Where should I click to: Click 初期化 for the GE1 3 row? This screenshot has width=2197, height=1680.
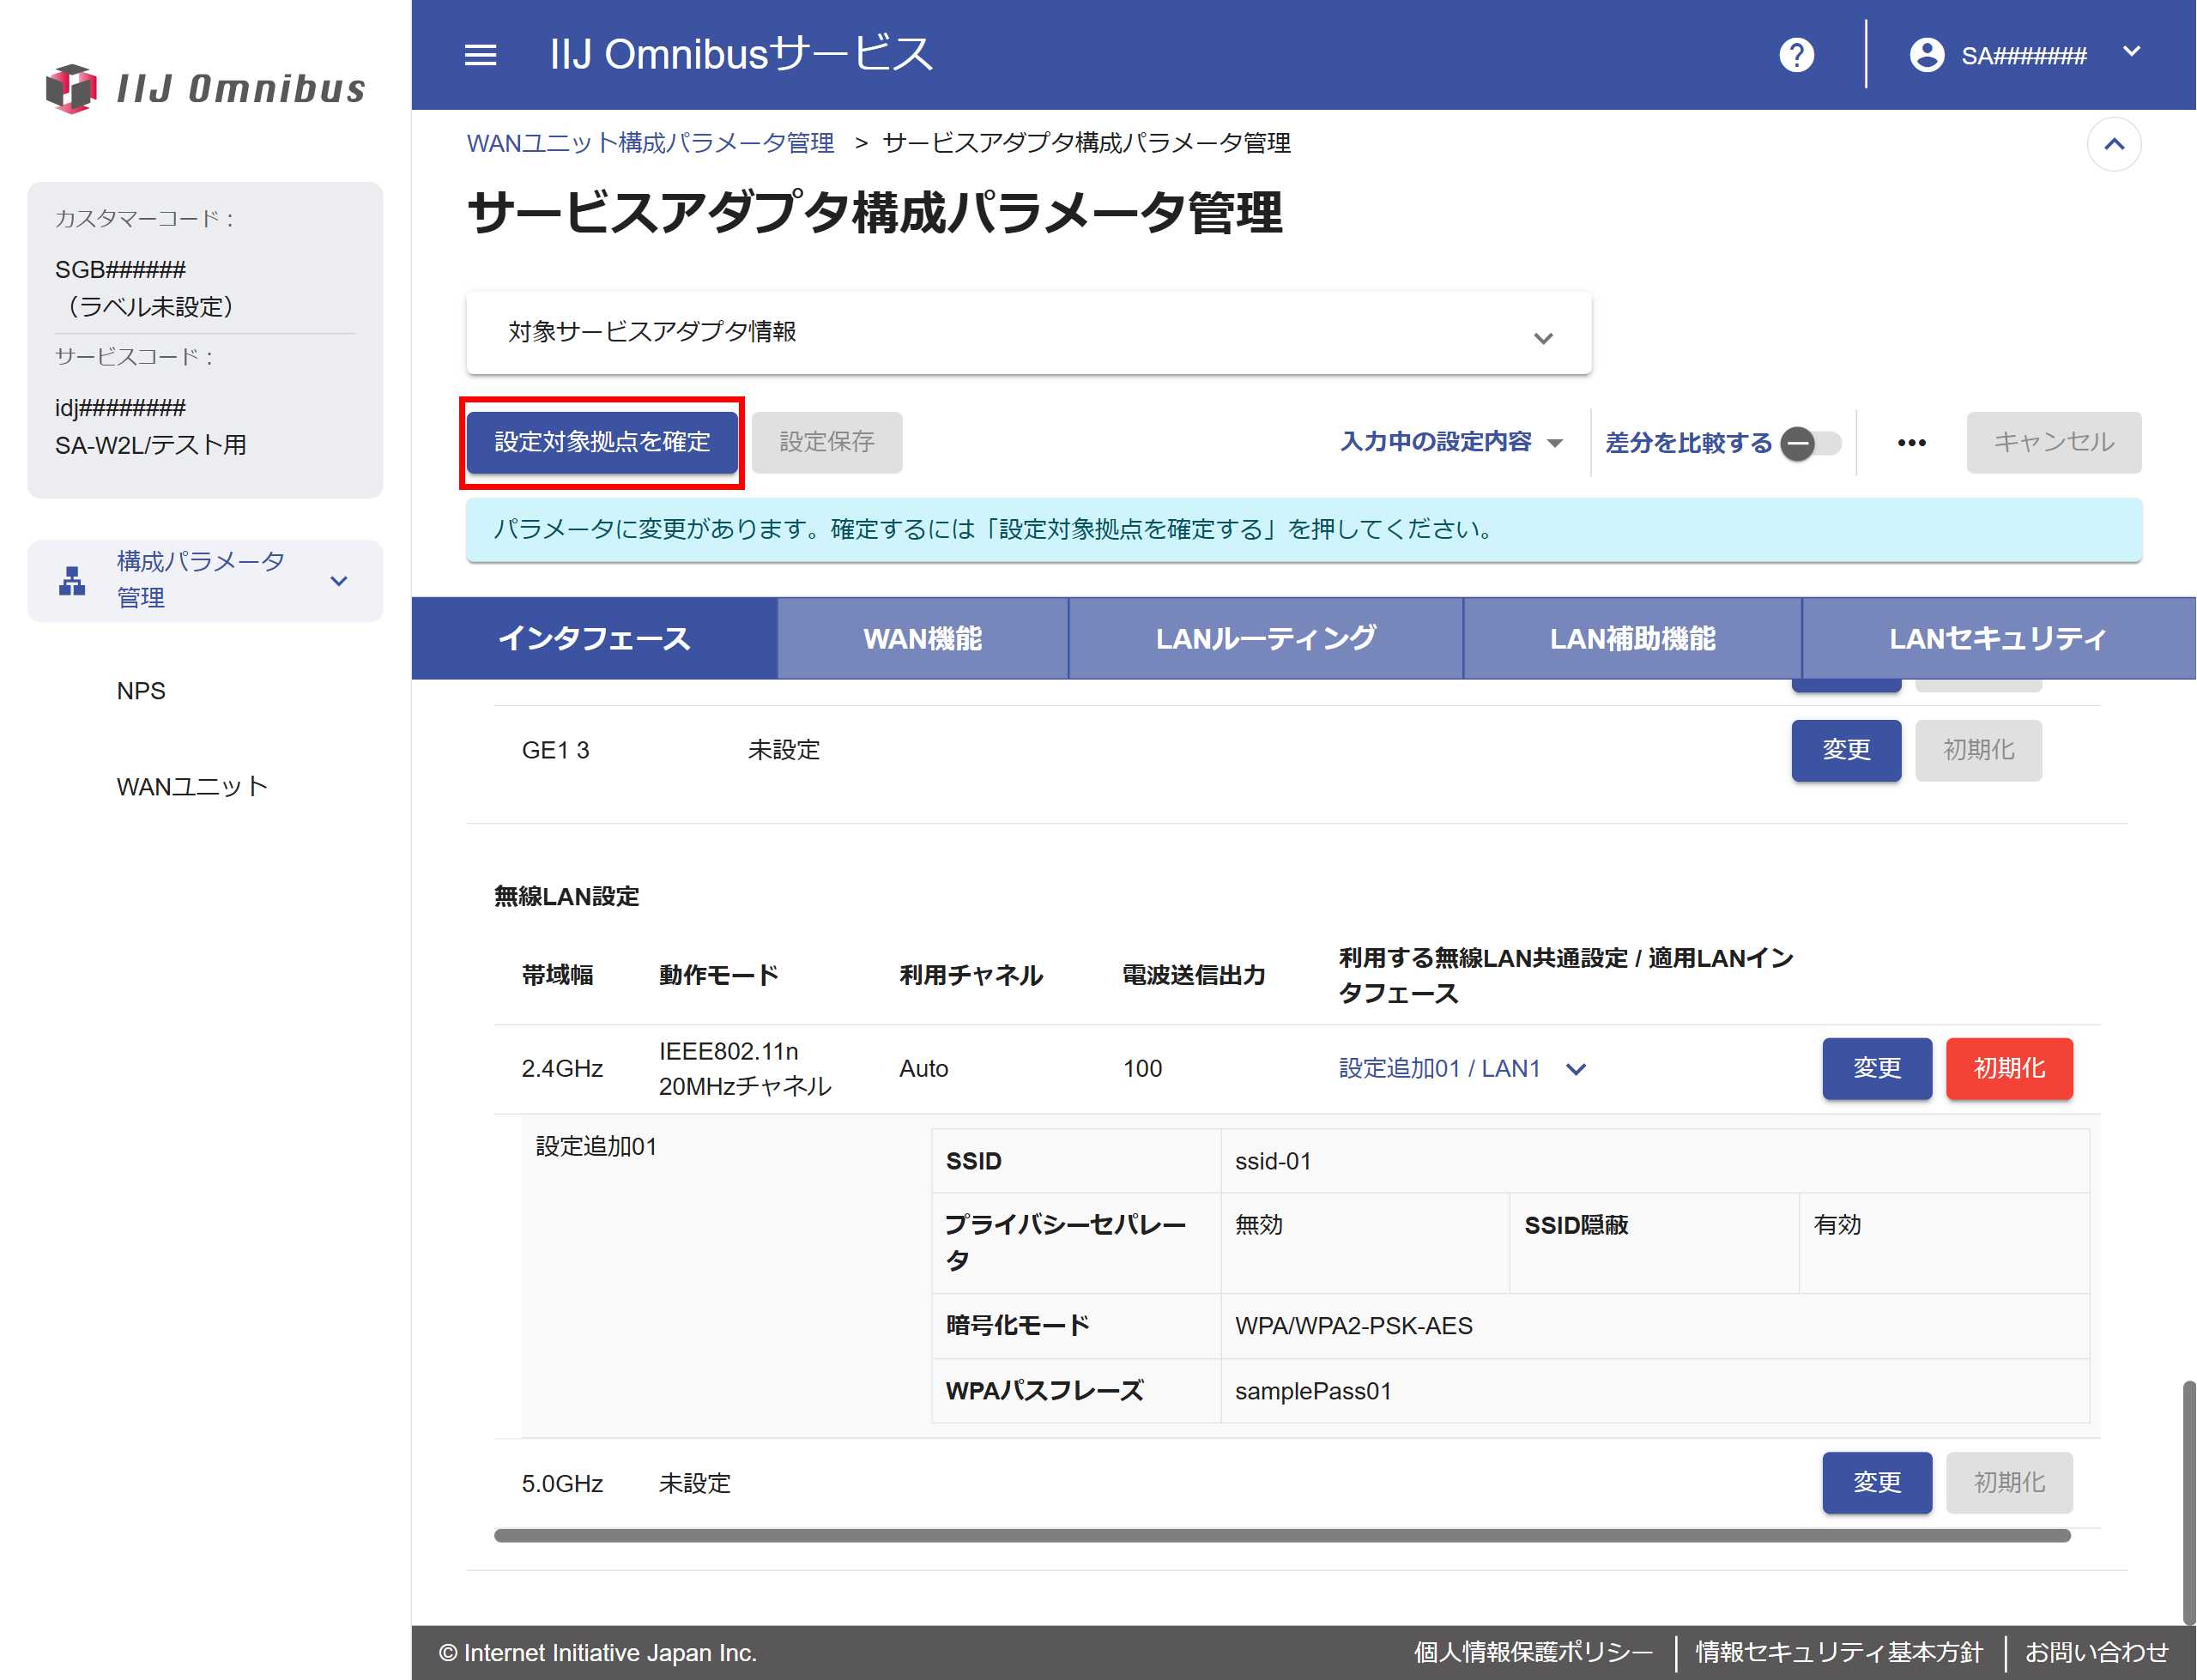[1978, 750]
